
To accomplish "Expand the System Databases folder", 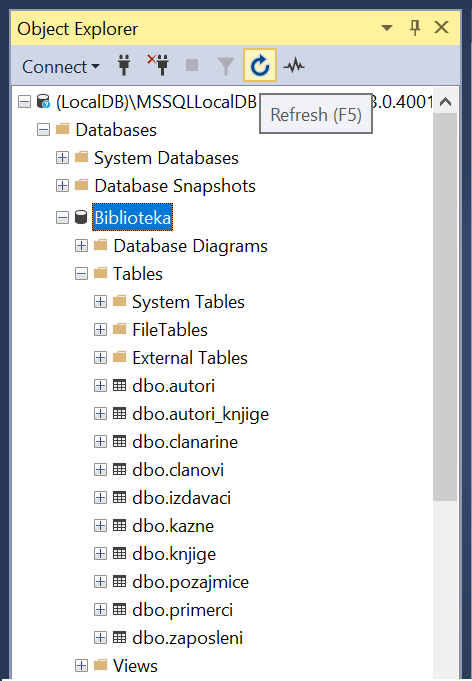I will point(63,157).
